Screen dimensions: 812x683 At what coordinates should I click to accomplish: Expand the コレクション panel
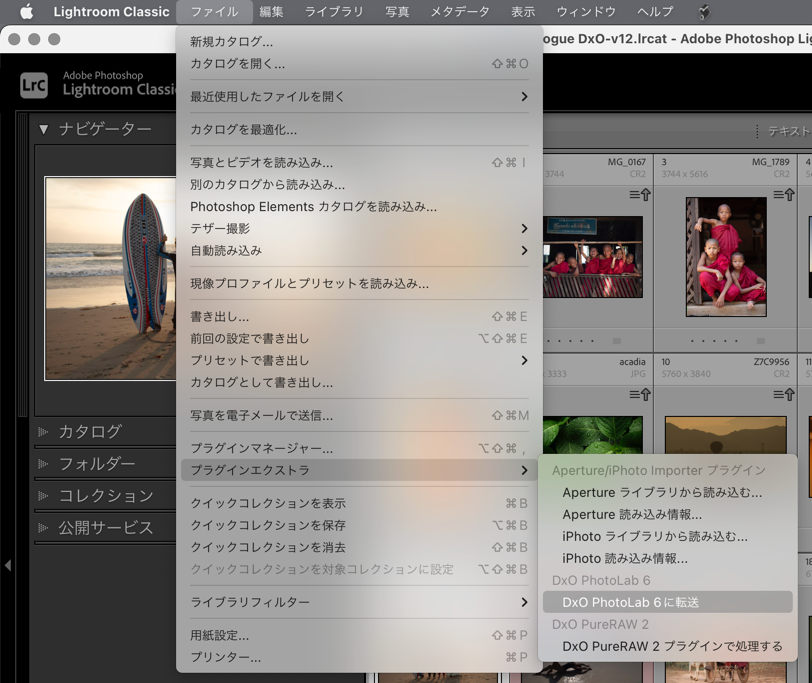pos(43,496)
